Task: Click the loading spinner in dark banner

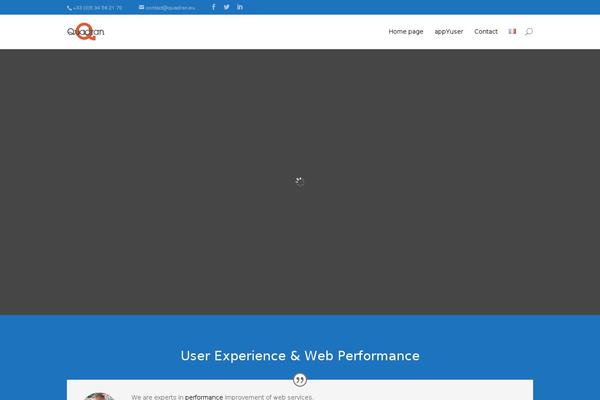Action: pyautogui.click(x=300, y=181)
